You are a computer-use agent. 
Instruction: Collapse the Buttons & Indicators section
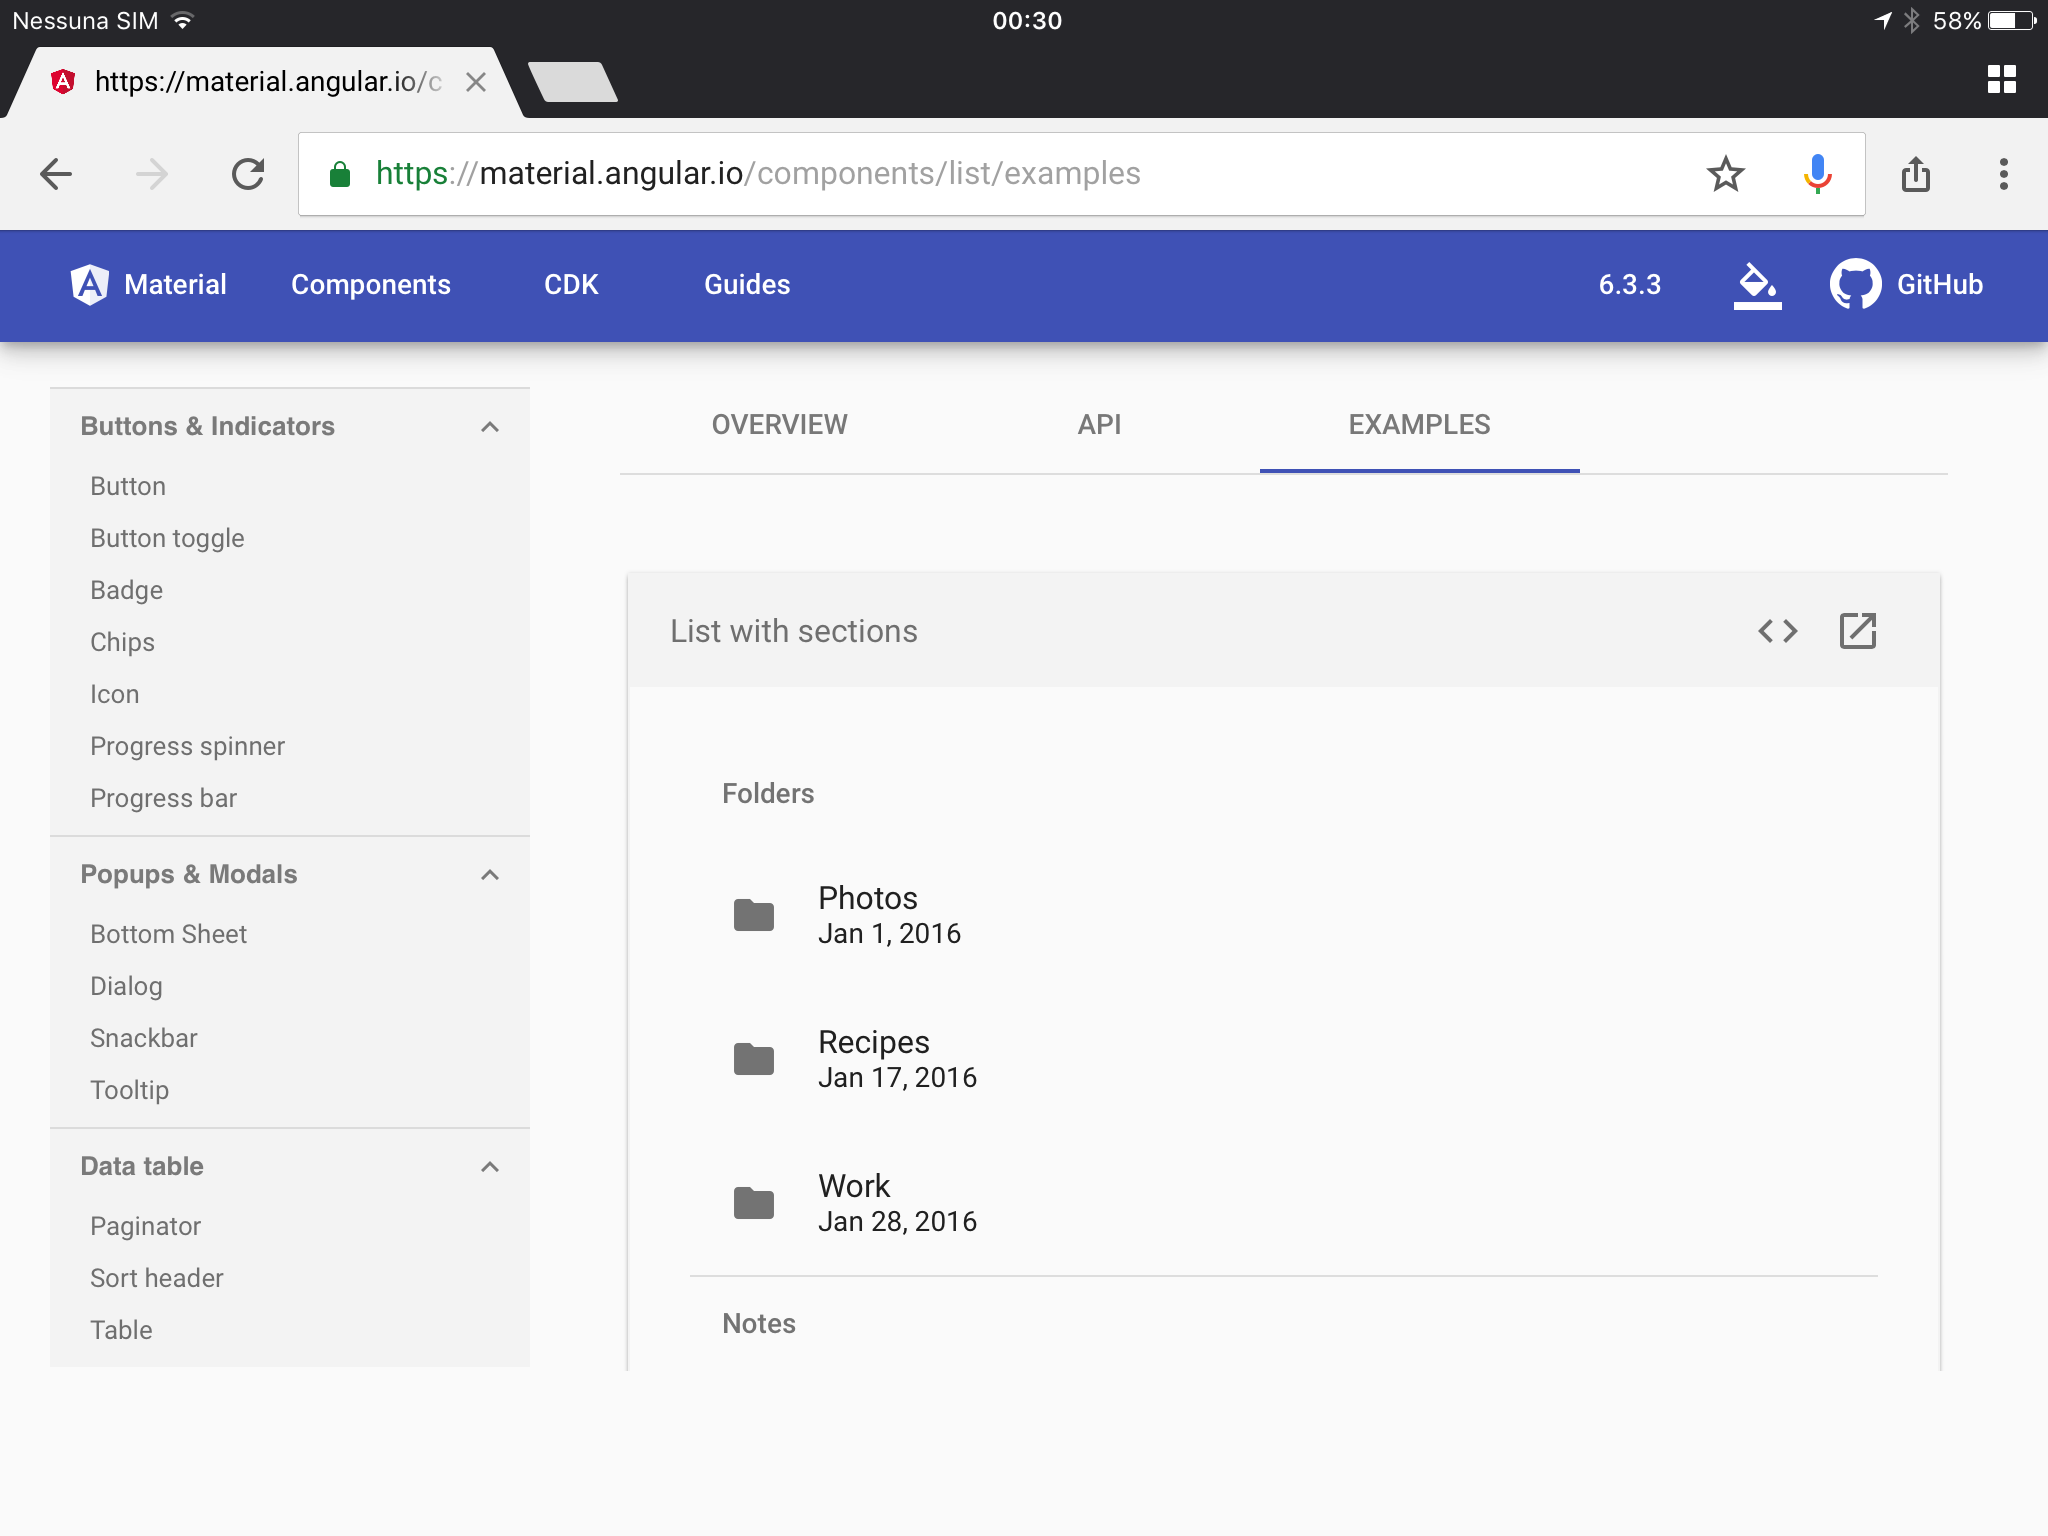(x=489, y=426)
